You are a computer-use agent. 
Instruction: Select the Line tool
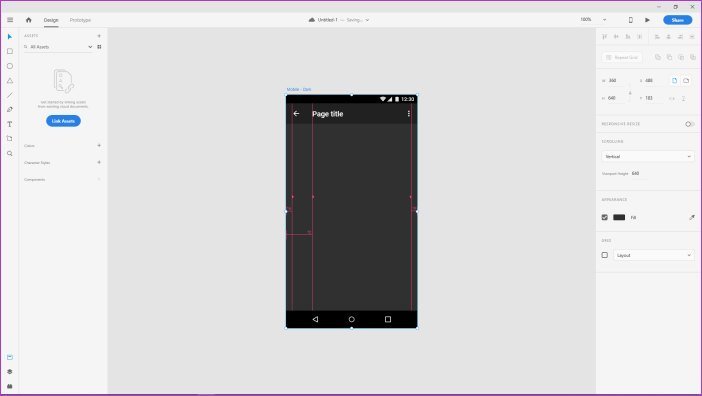point(10,95)
